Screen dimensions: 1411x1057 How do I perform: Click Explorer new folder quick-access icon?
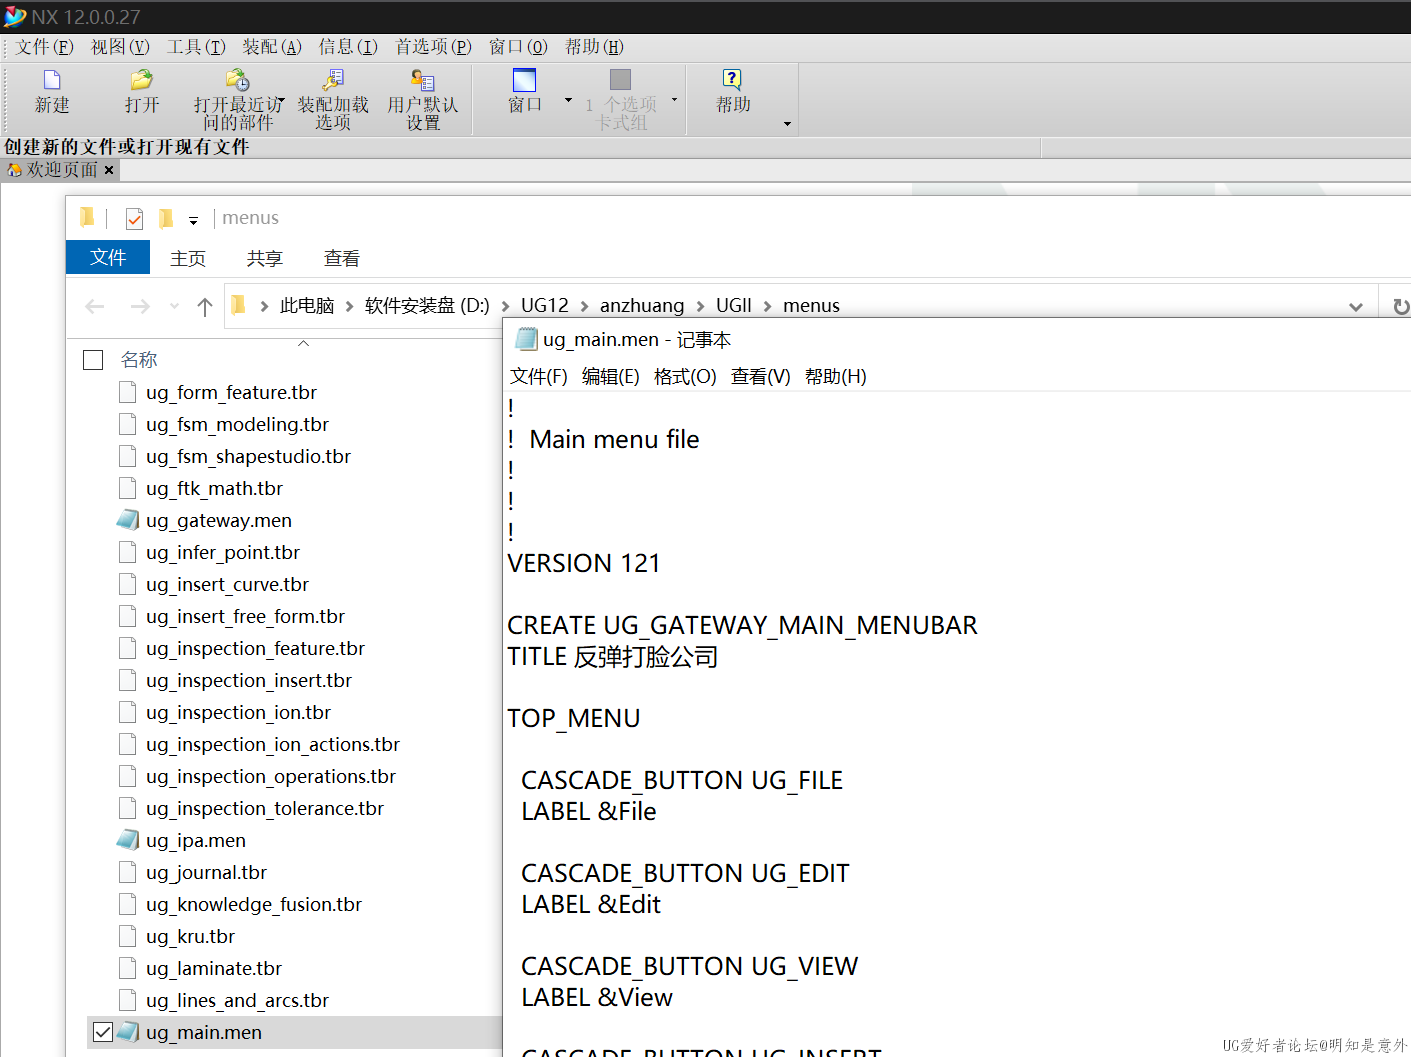166,218
